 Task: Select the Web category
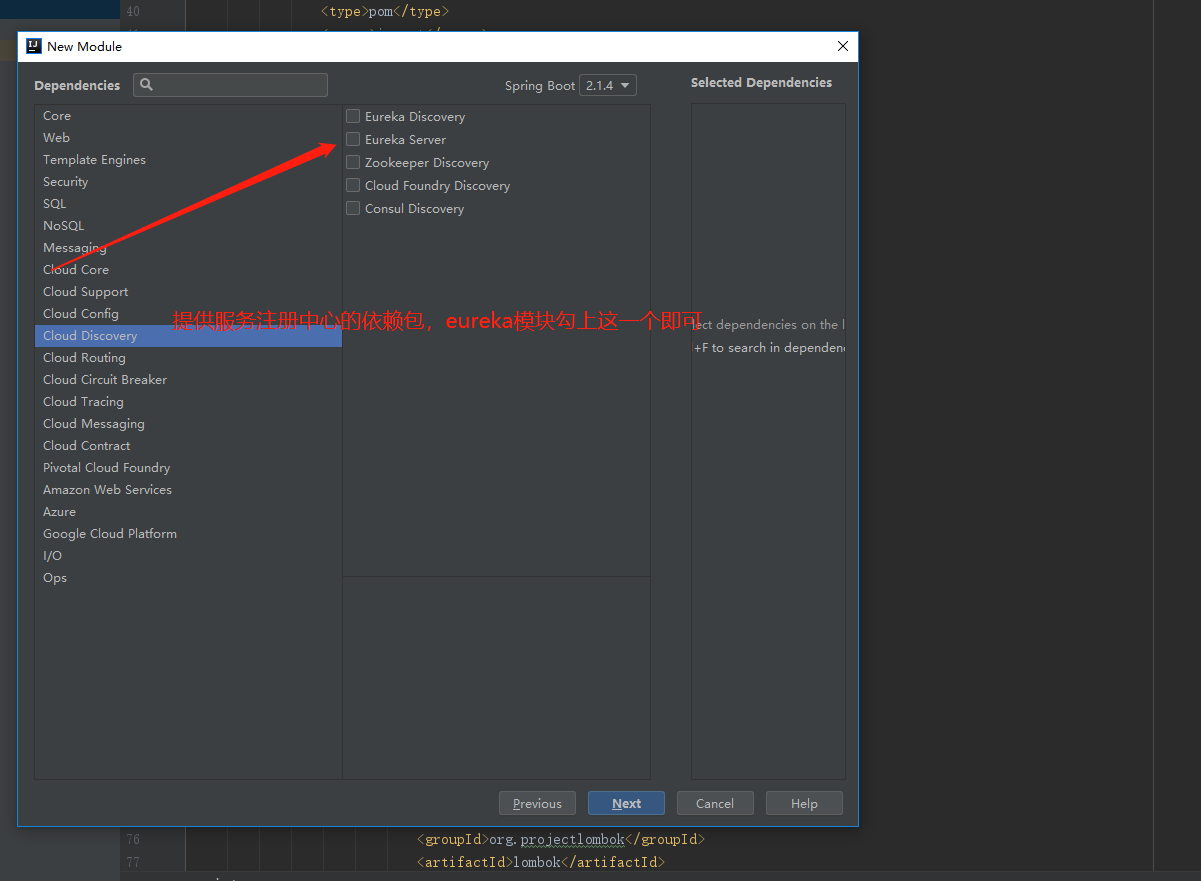(x=188, y=138)
